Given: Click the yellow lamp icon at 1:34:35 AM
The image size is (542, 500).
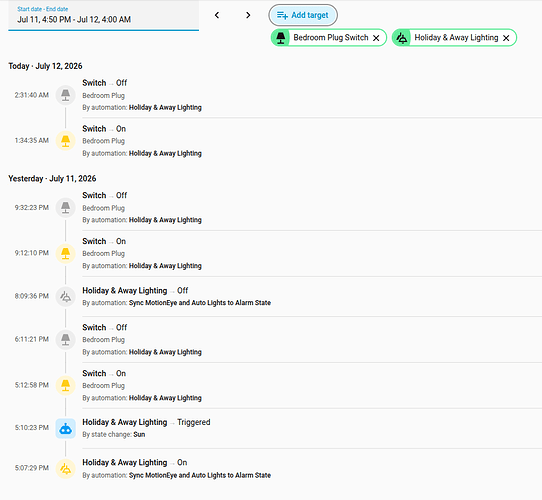Looking at the screenshot, I should pos(65,141).
